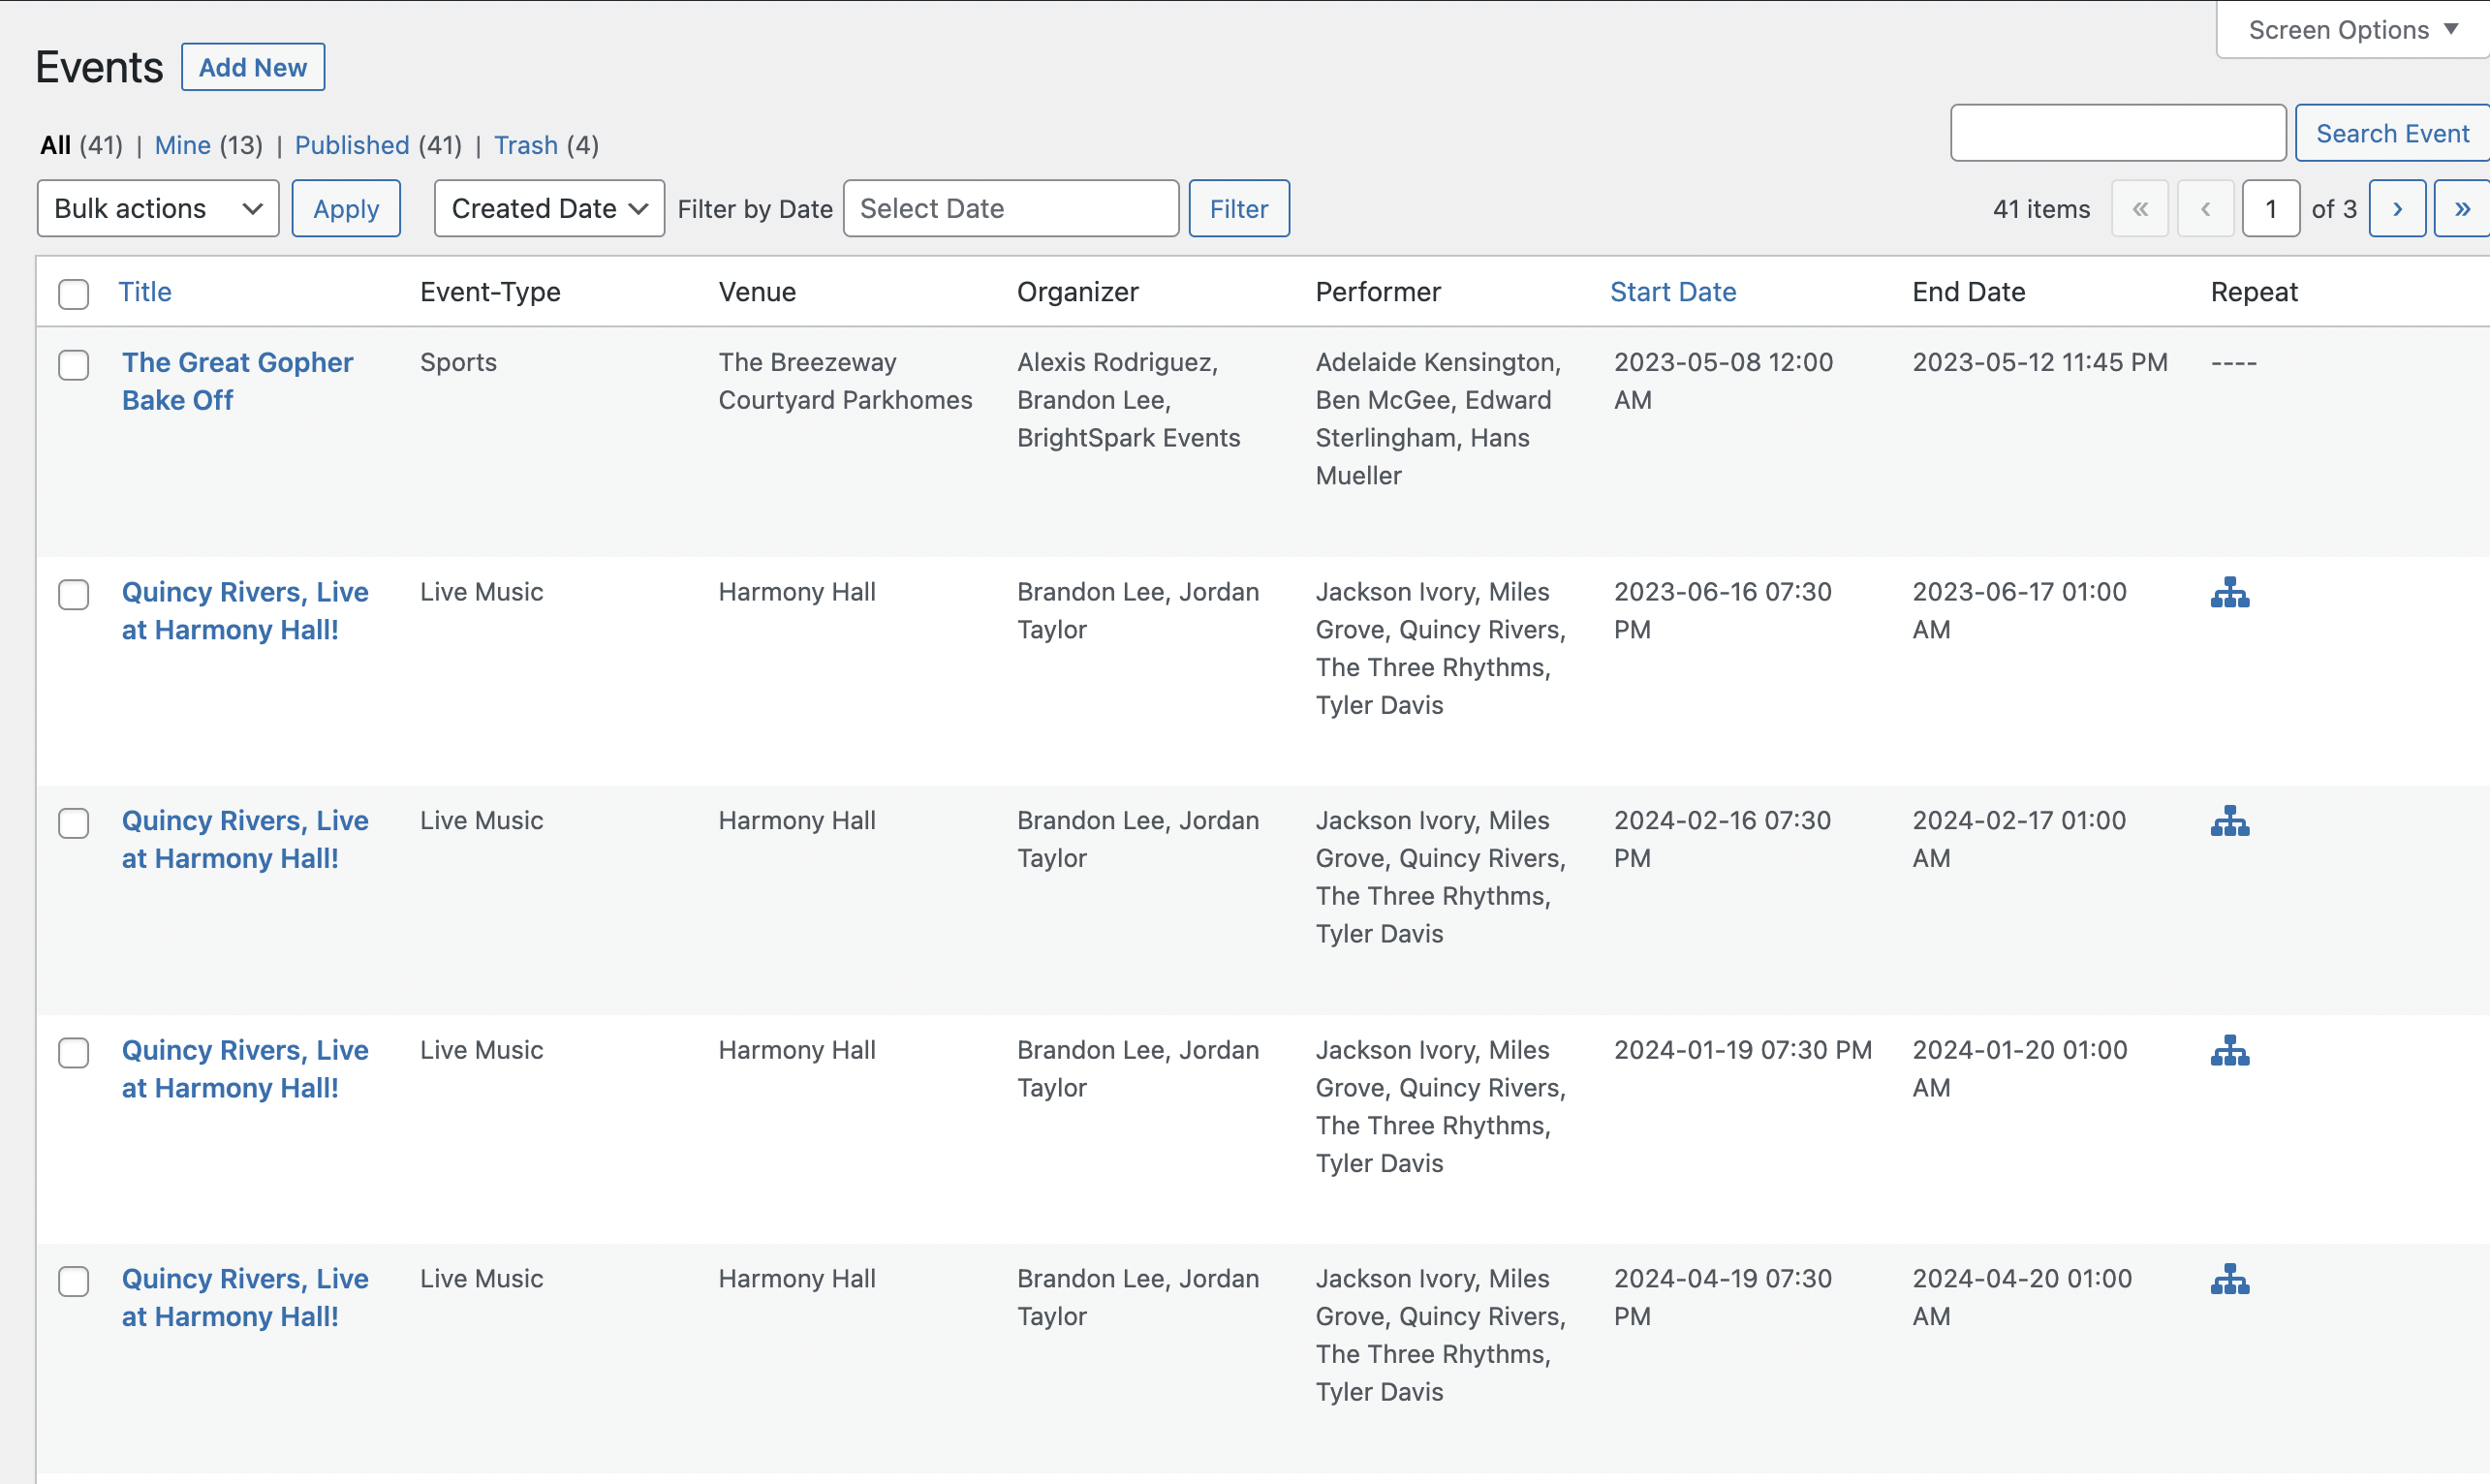Click Add New event button
2490x1484 pixels.
(x=253, y=67)
